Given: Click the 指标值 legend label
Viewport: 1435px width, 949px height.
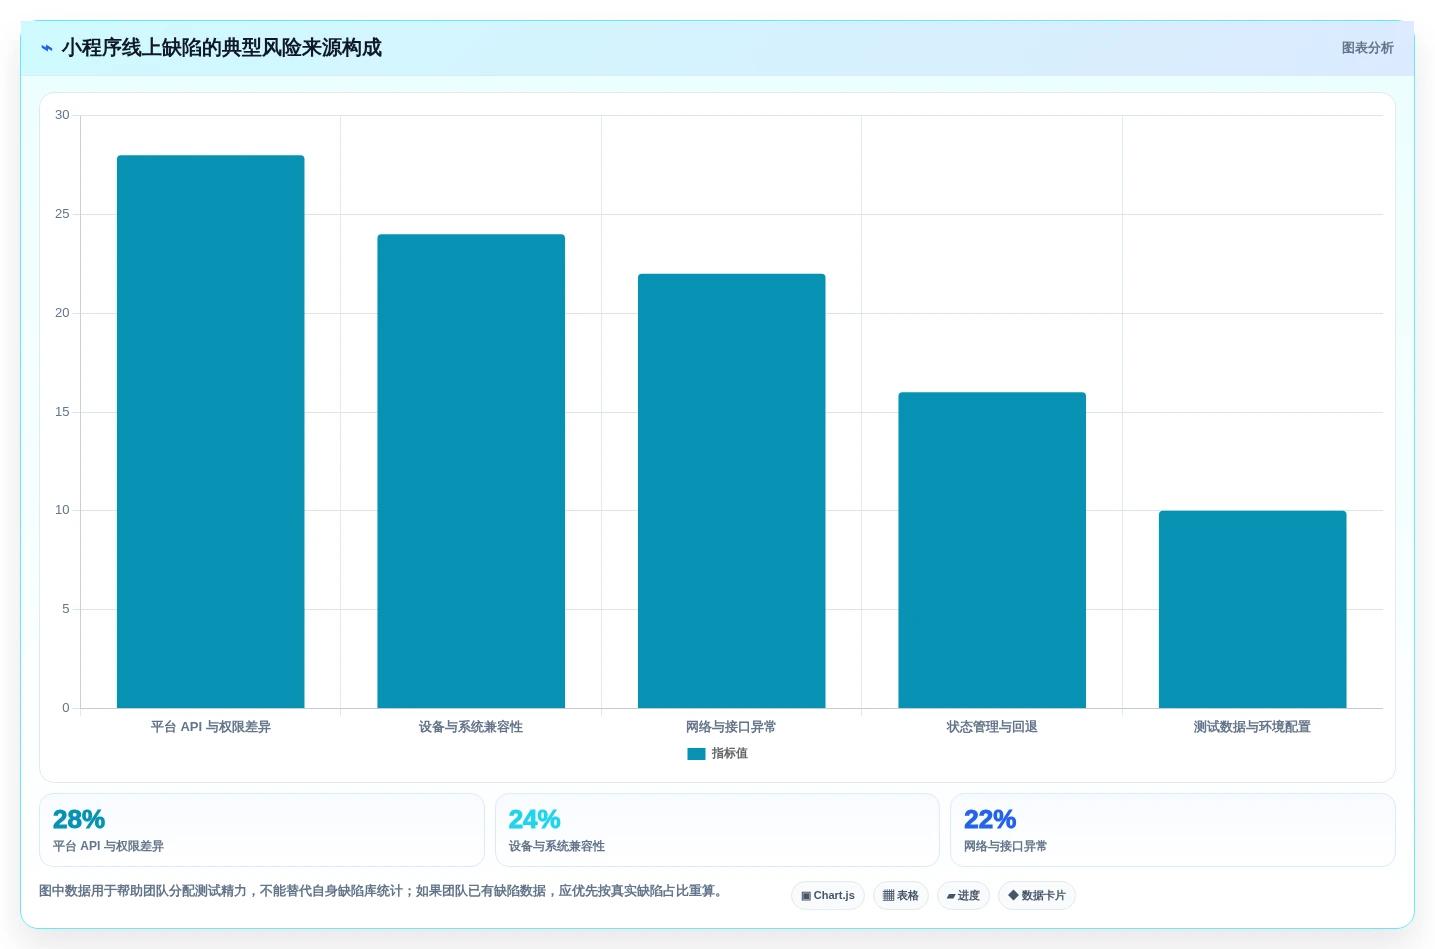Looking at the screenshot, I should coord(729,754).
